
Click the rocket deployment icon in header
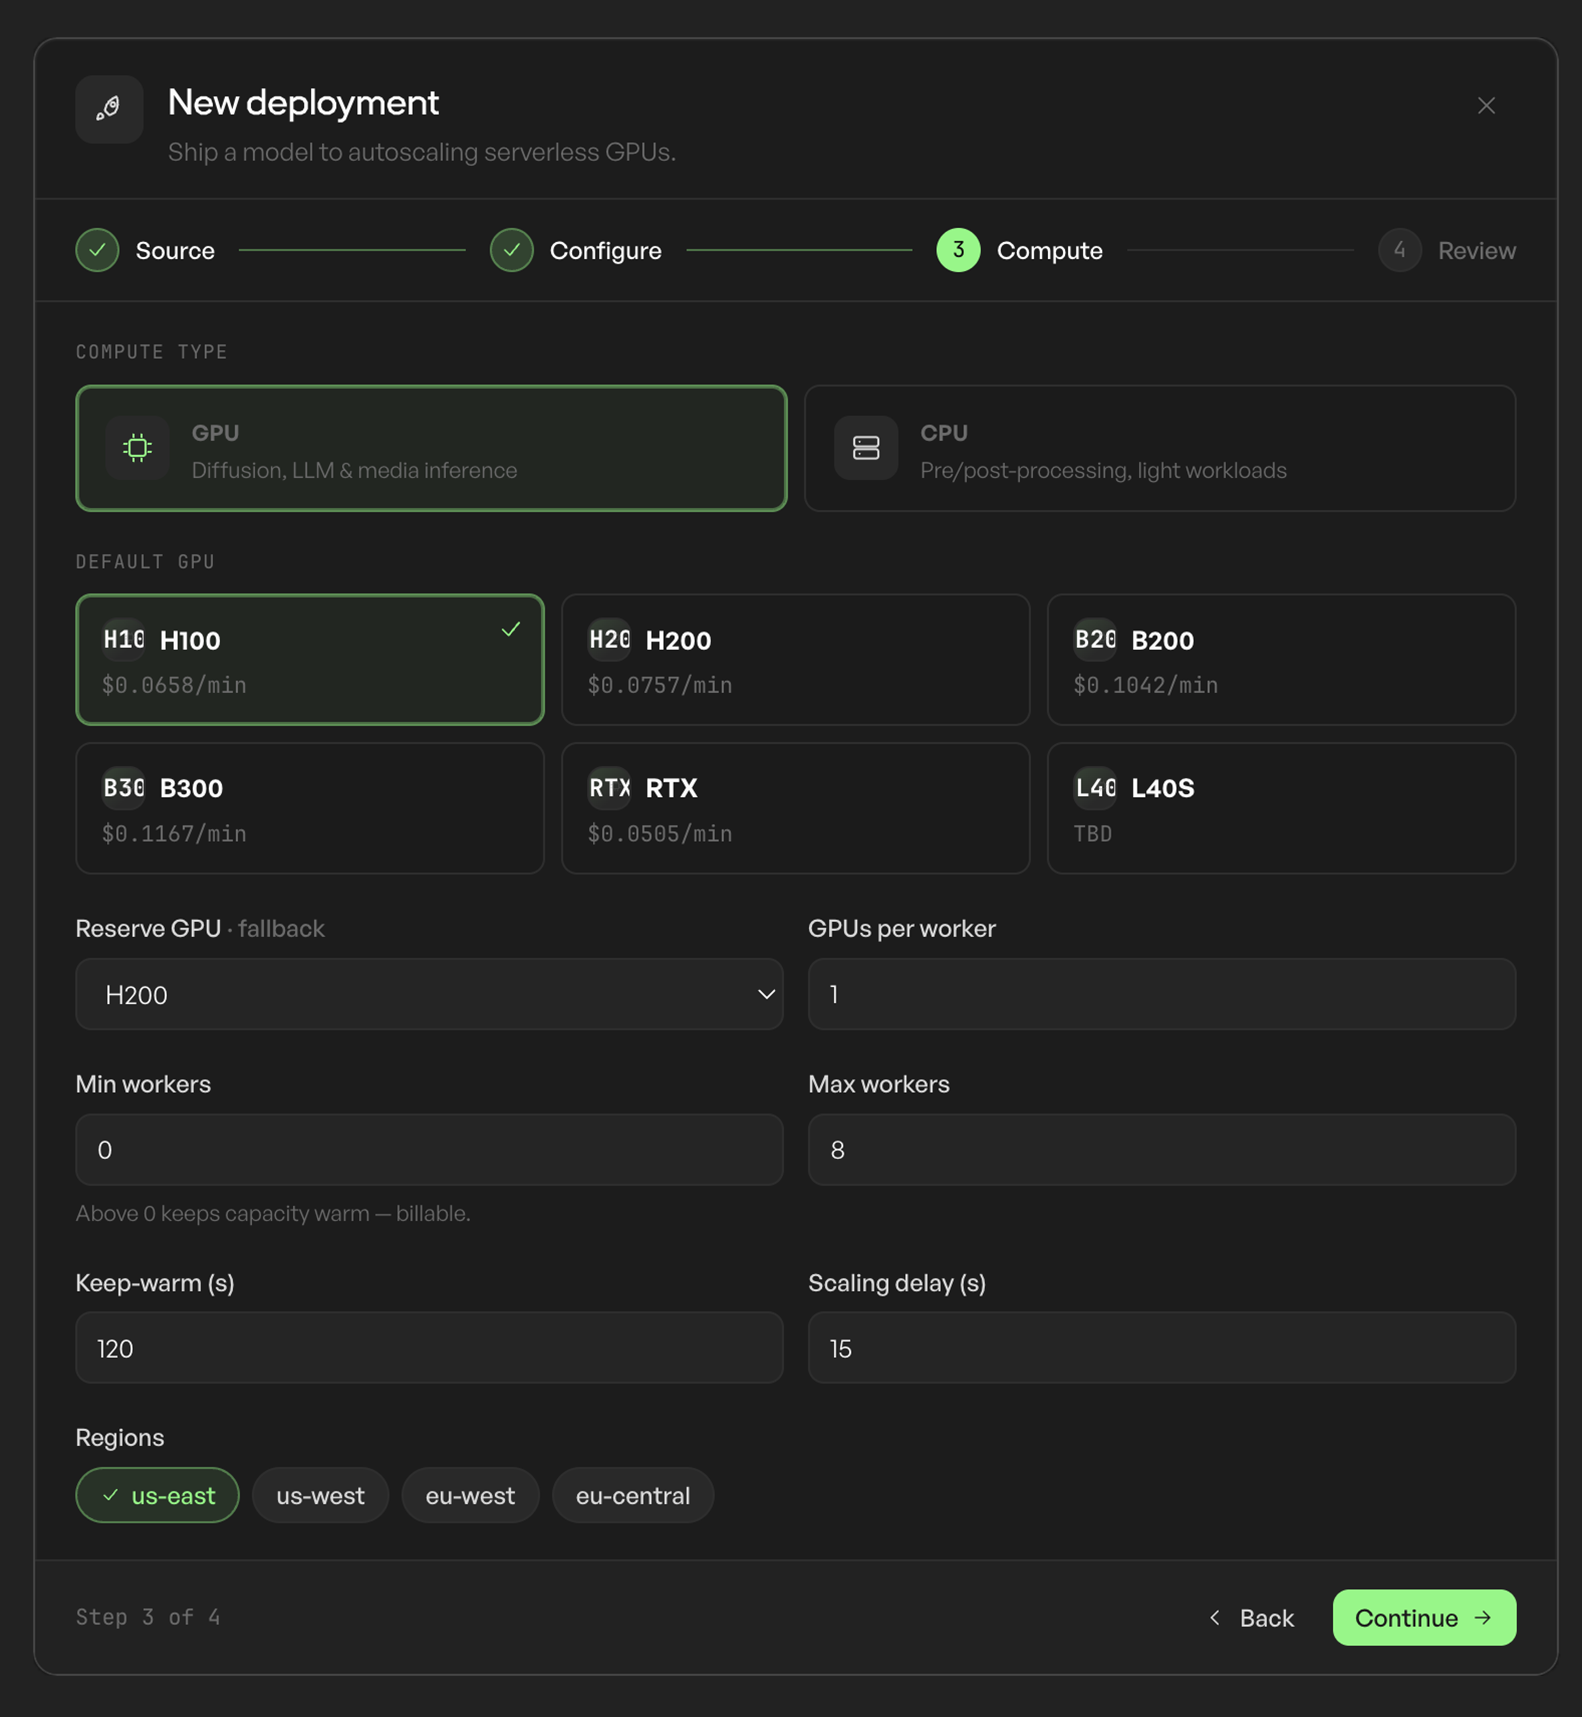pos(109,109)
